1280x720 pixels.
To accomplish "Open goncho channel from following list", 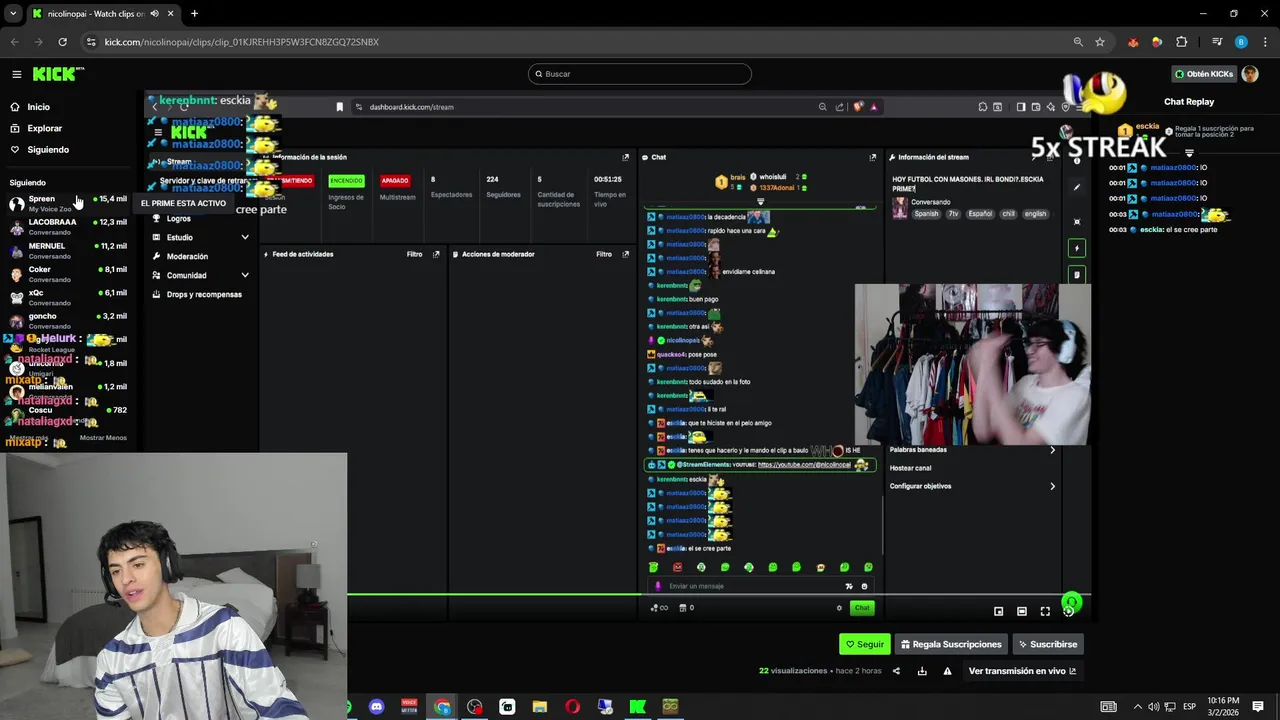I will click(x=68, y=320).
